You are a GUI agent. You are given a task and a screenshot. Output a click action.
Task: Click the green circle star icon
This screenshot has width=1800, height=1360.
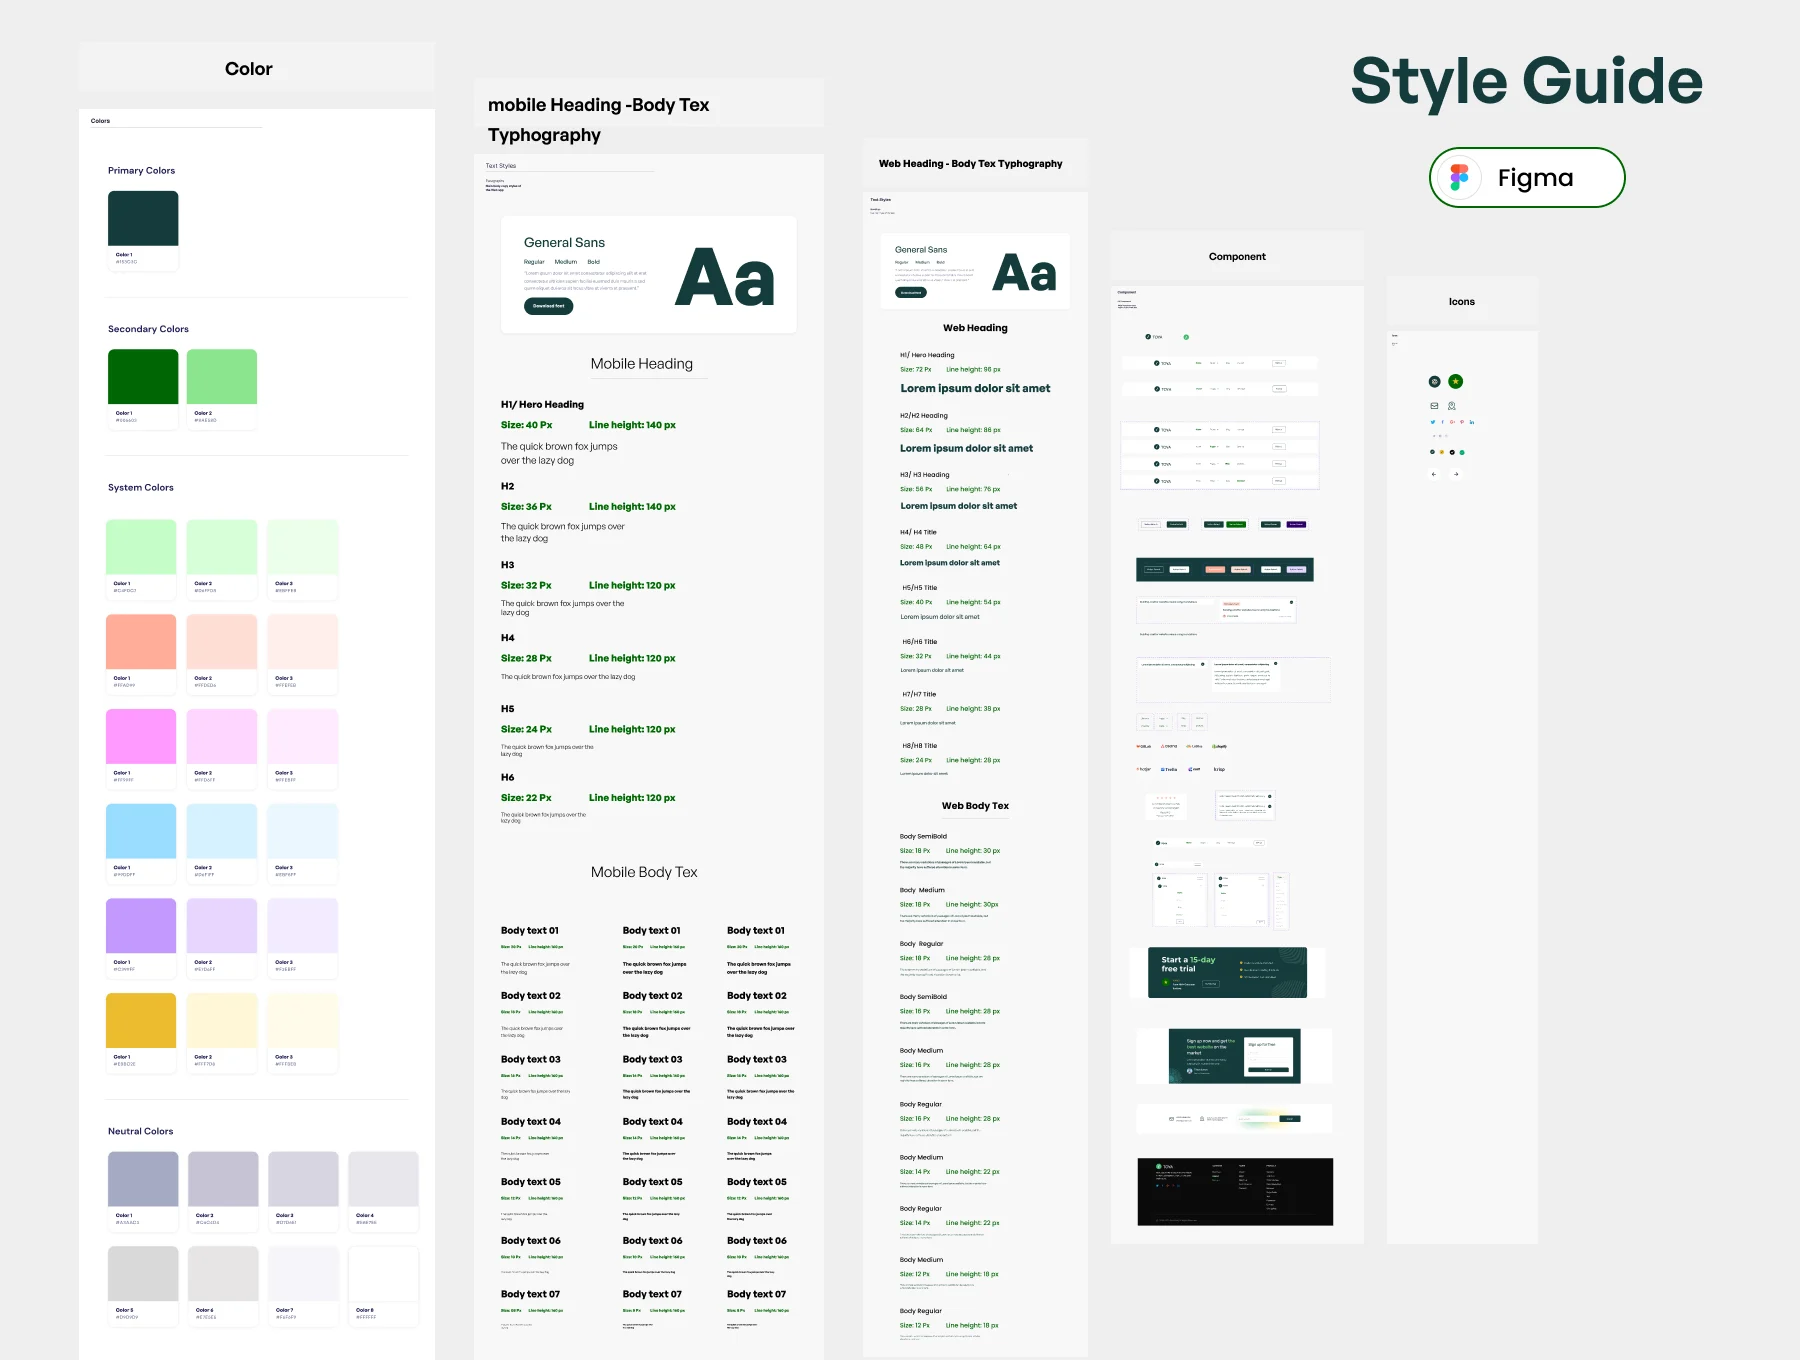pyautogui.click(x=1456, y=381)
